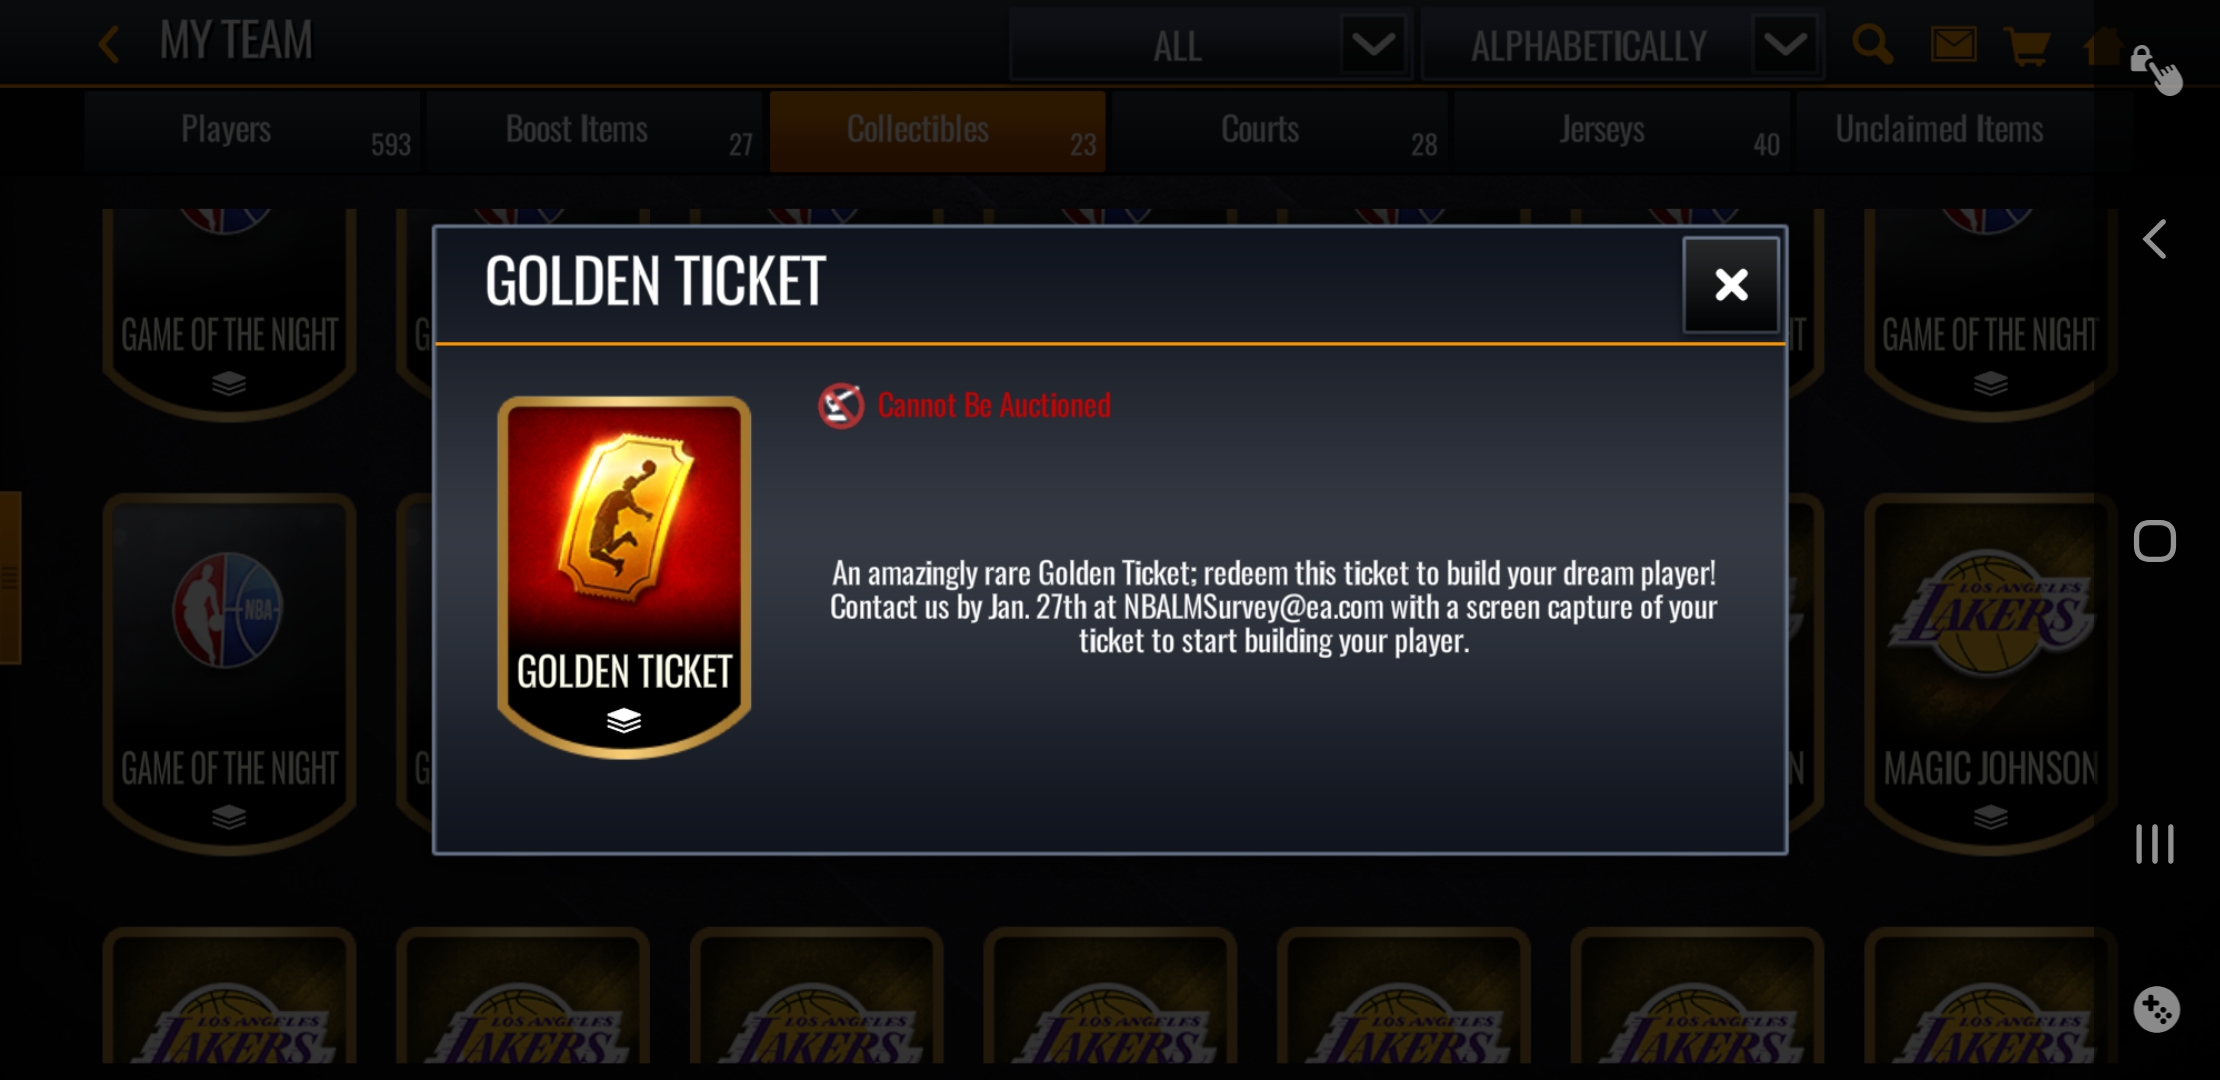Image resolution: width=2220 pixels, height=1080 pixels.
Task: Open the mail inbox envelope icon
Action: (1953, 45)
